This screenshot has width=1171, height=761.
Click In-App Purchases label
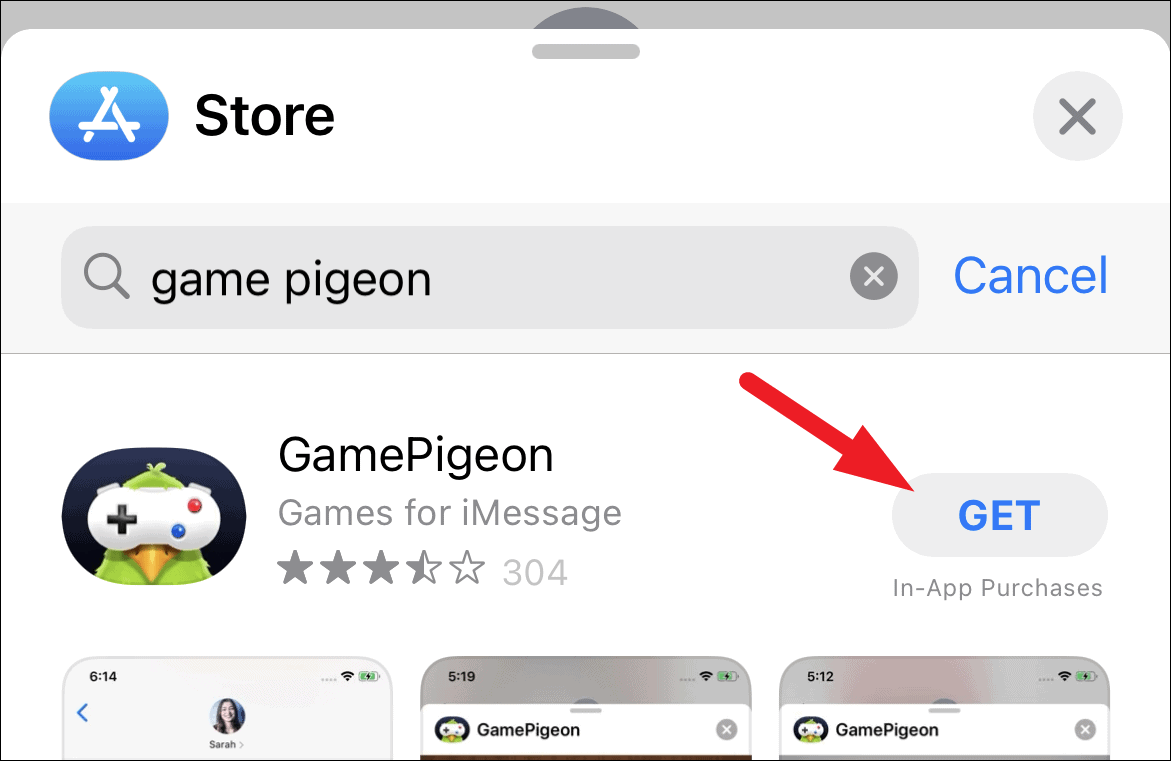tap(998, 588)
